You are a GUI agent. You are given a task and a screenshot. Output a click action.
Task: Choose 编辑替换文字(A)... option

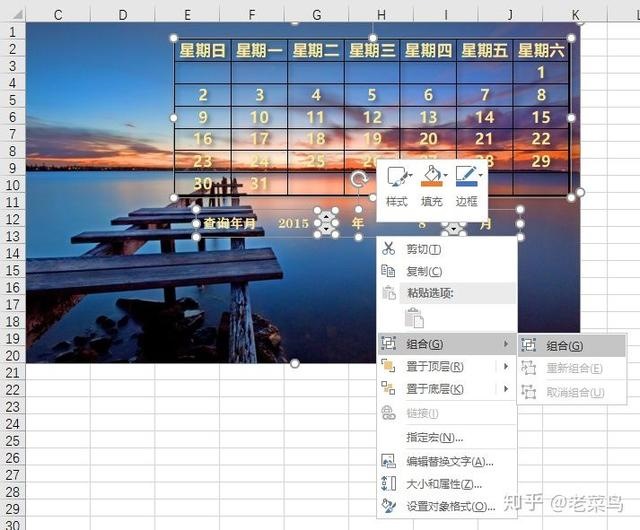[447, 462]
